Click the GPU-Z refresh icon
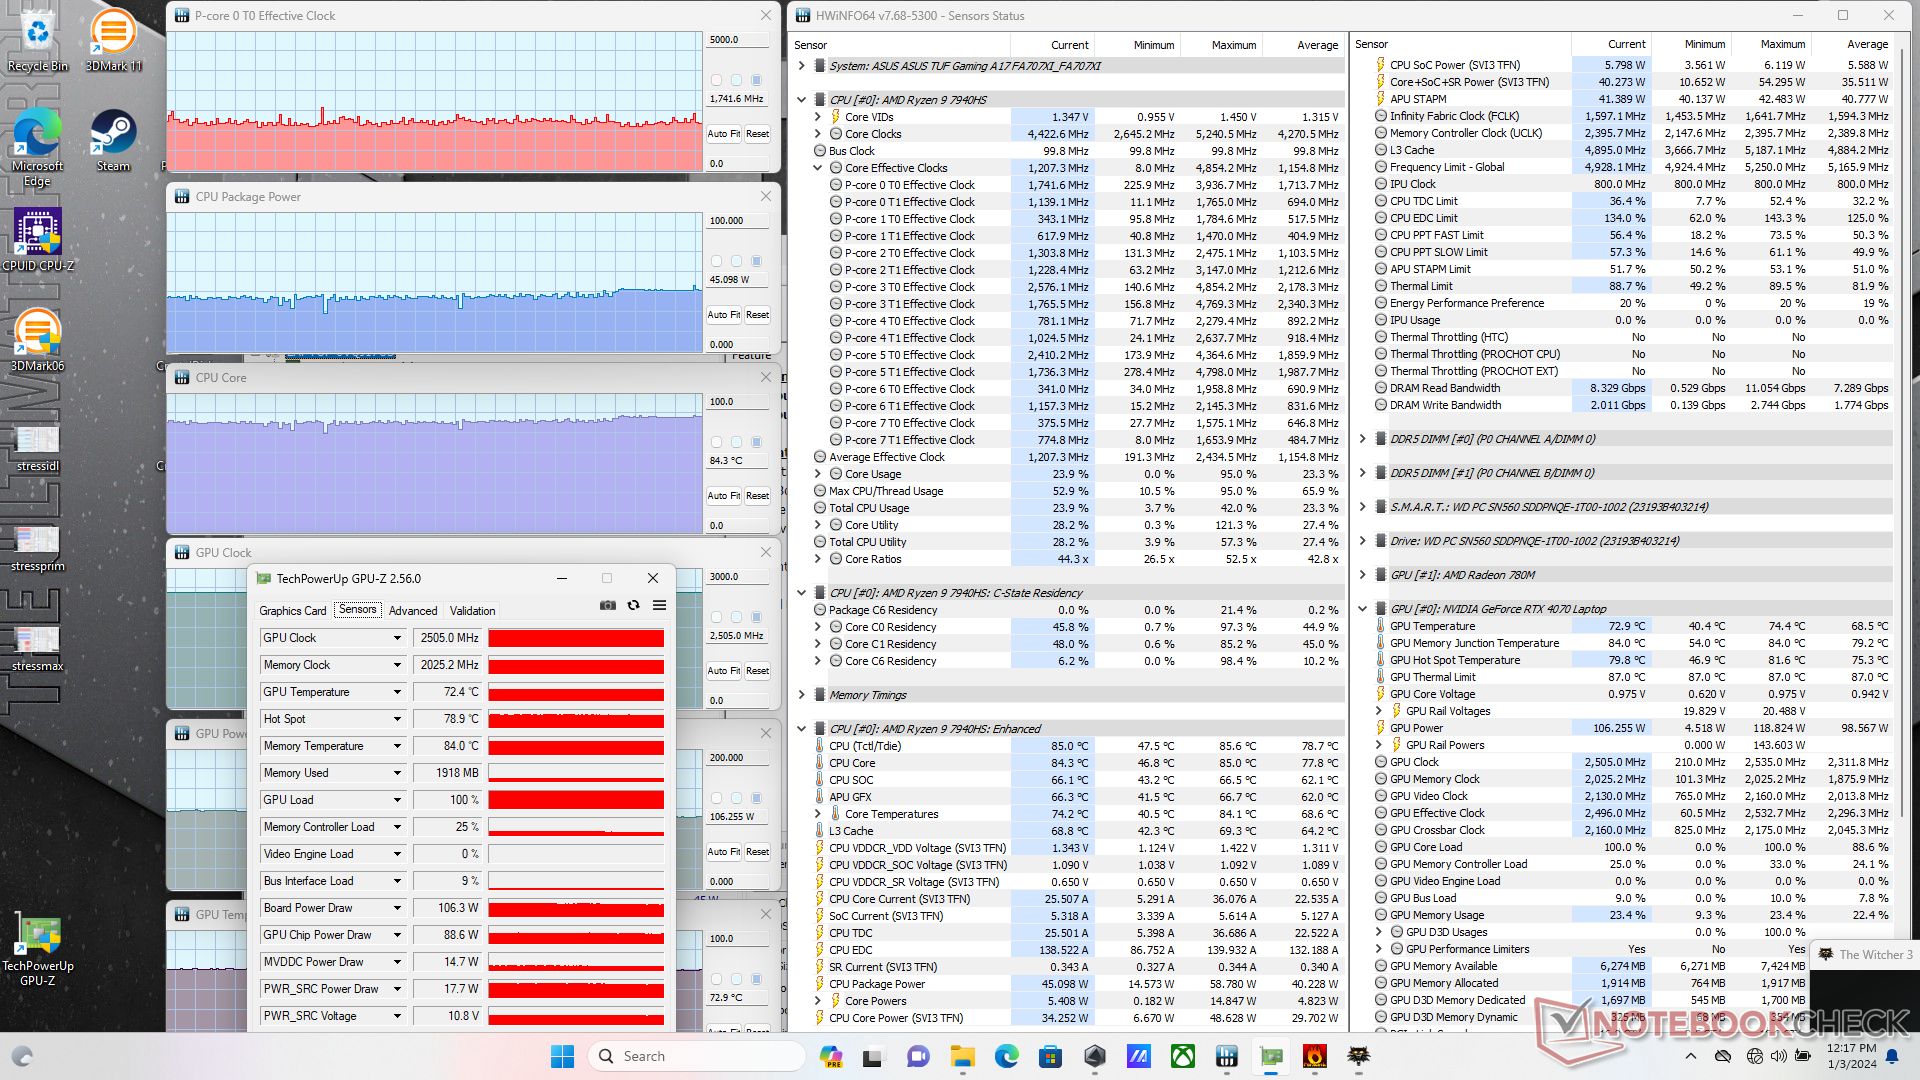 click(x=633, y=606)
